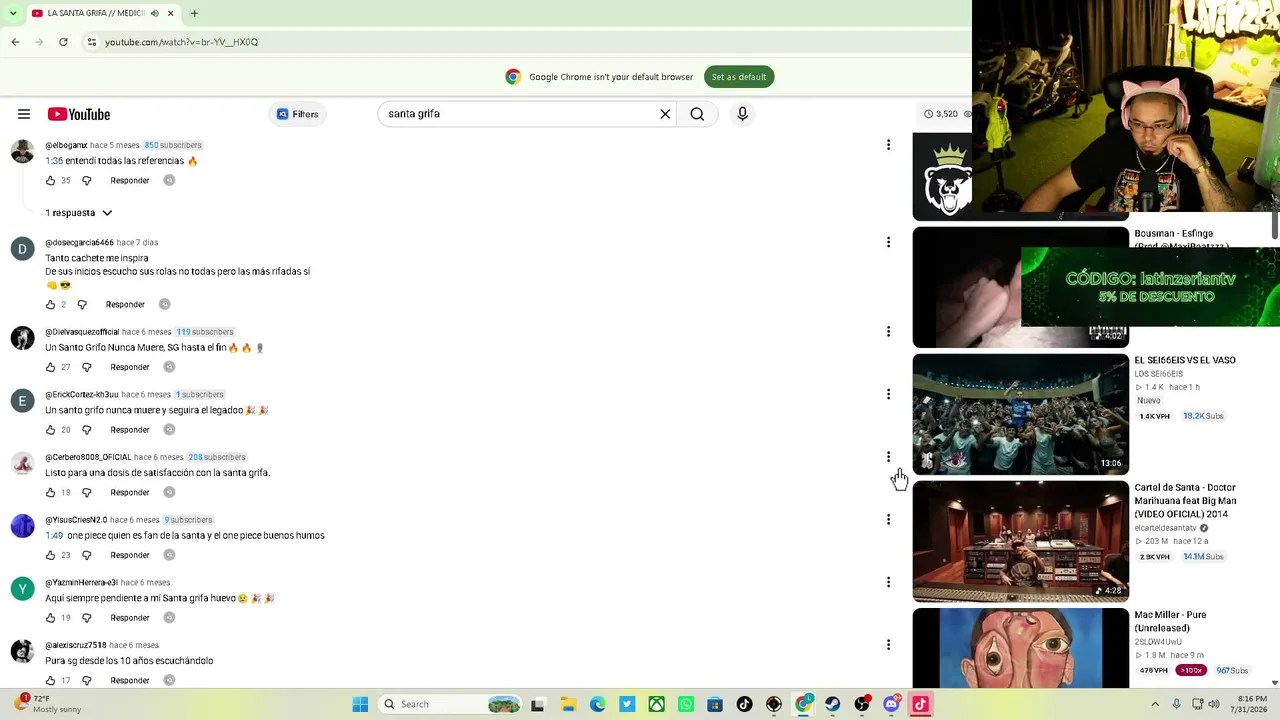Launch Microsoft Edge from the taskbar
Screen dimensions: 1280x720
click(597, 704)
